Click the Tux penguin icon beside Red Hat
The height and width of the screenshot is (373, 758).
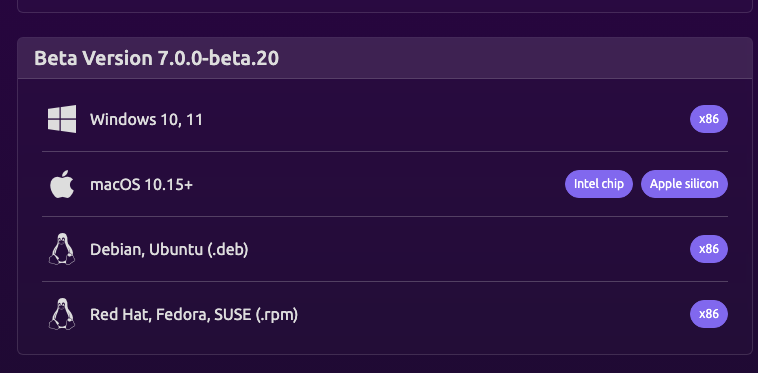coord(62,314)
